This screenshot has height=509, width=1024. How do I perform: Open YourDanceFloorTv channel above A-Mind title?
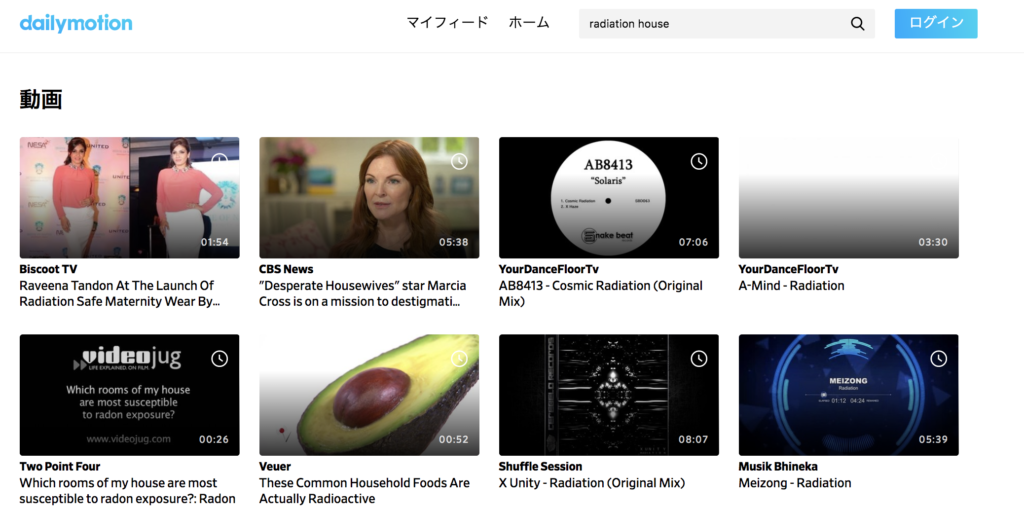point(788,269)
